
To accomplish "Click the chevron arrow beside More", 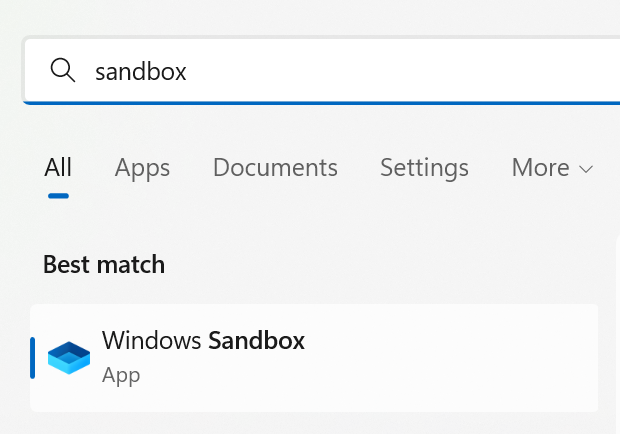I will [x=586, y=169].
